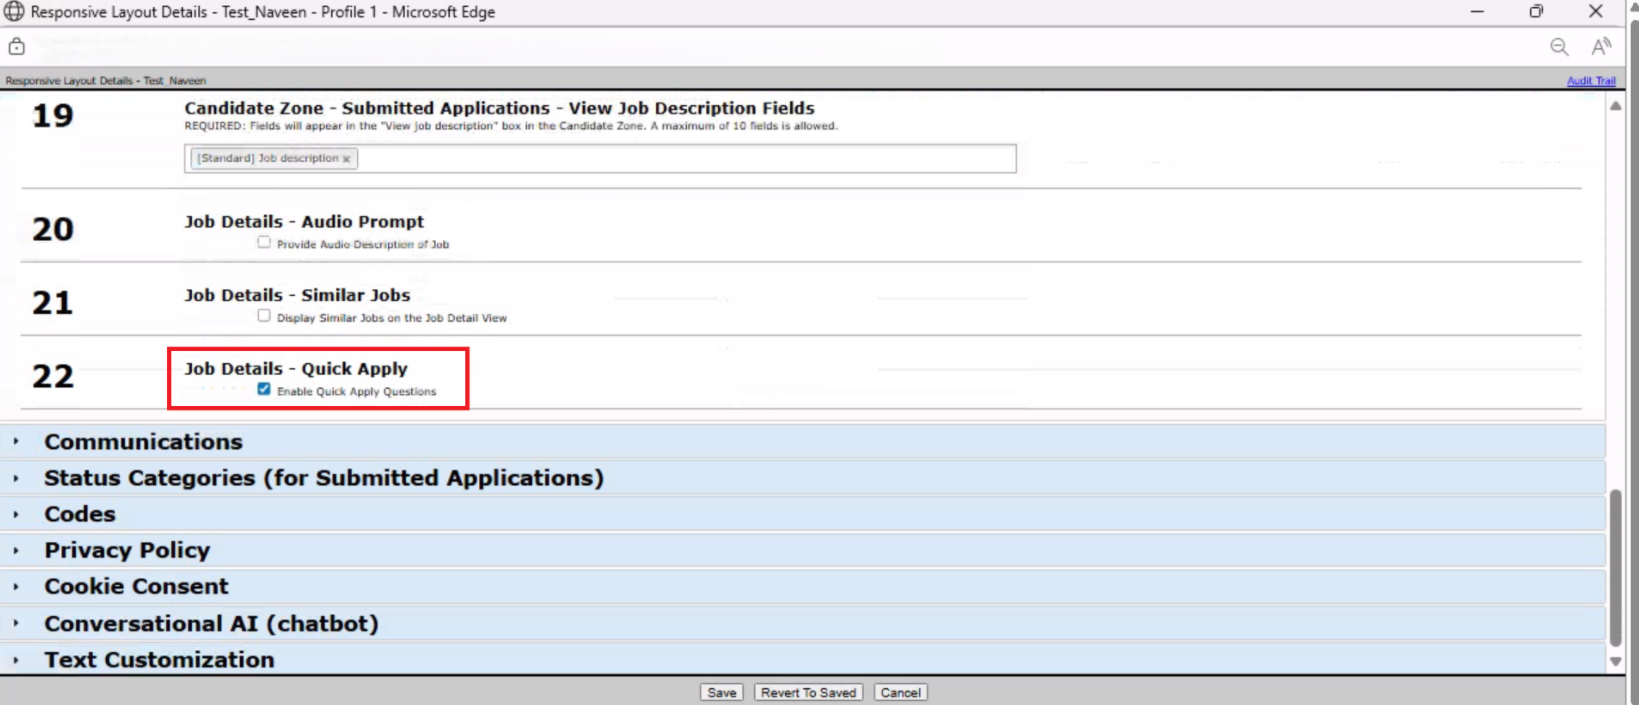The image size is (1639, 705).
Task: Expand the Communications section
Action: click(x=143, y=442)
